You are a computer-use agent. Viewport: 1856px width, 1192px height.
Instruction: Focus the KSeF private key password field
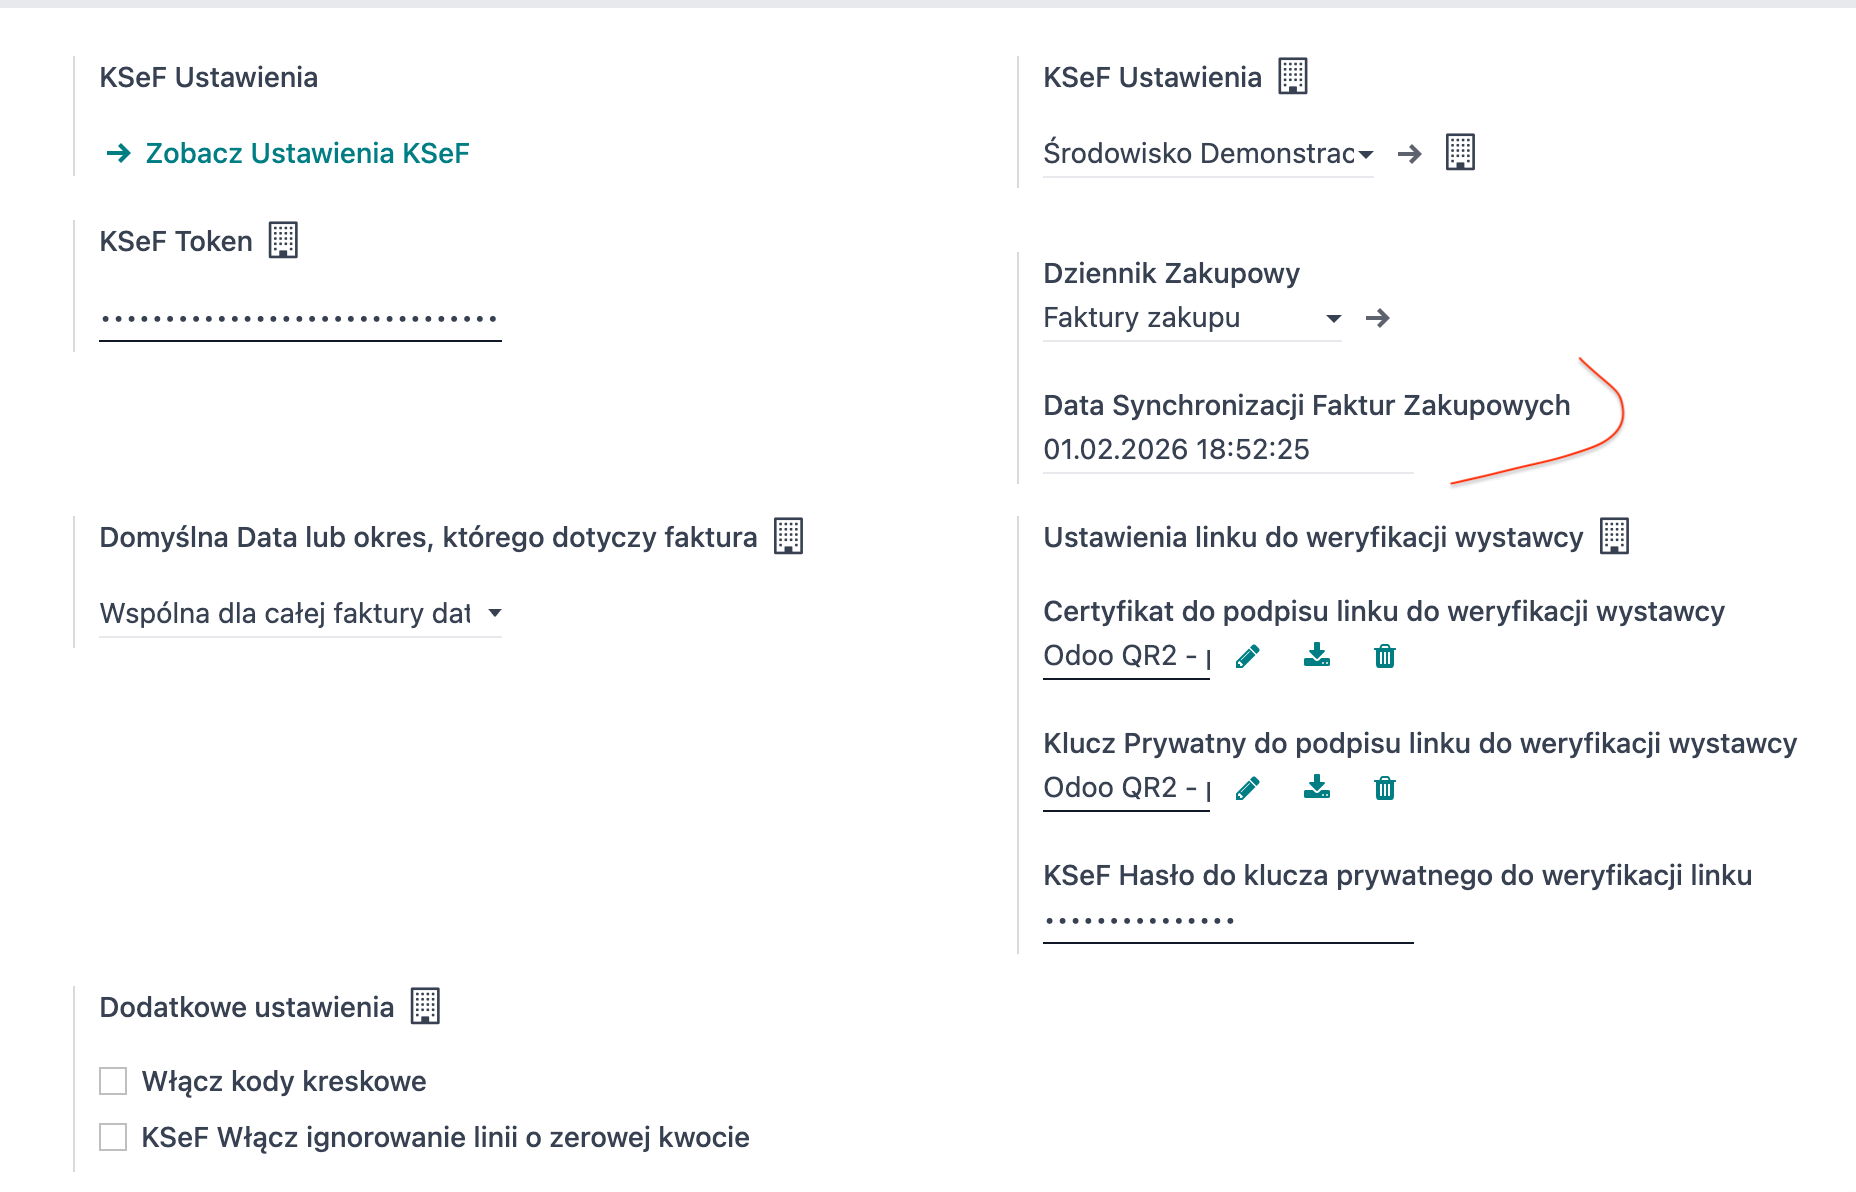(1227, 921)
